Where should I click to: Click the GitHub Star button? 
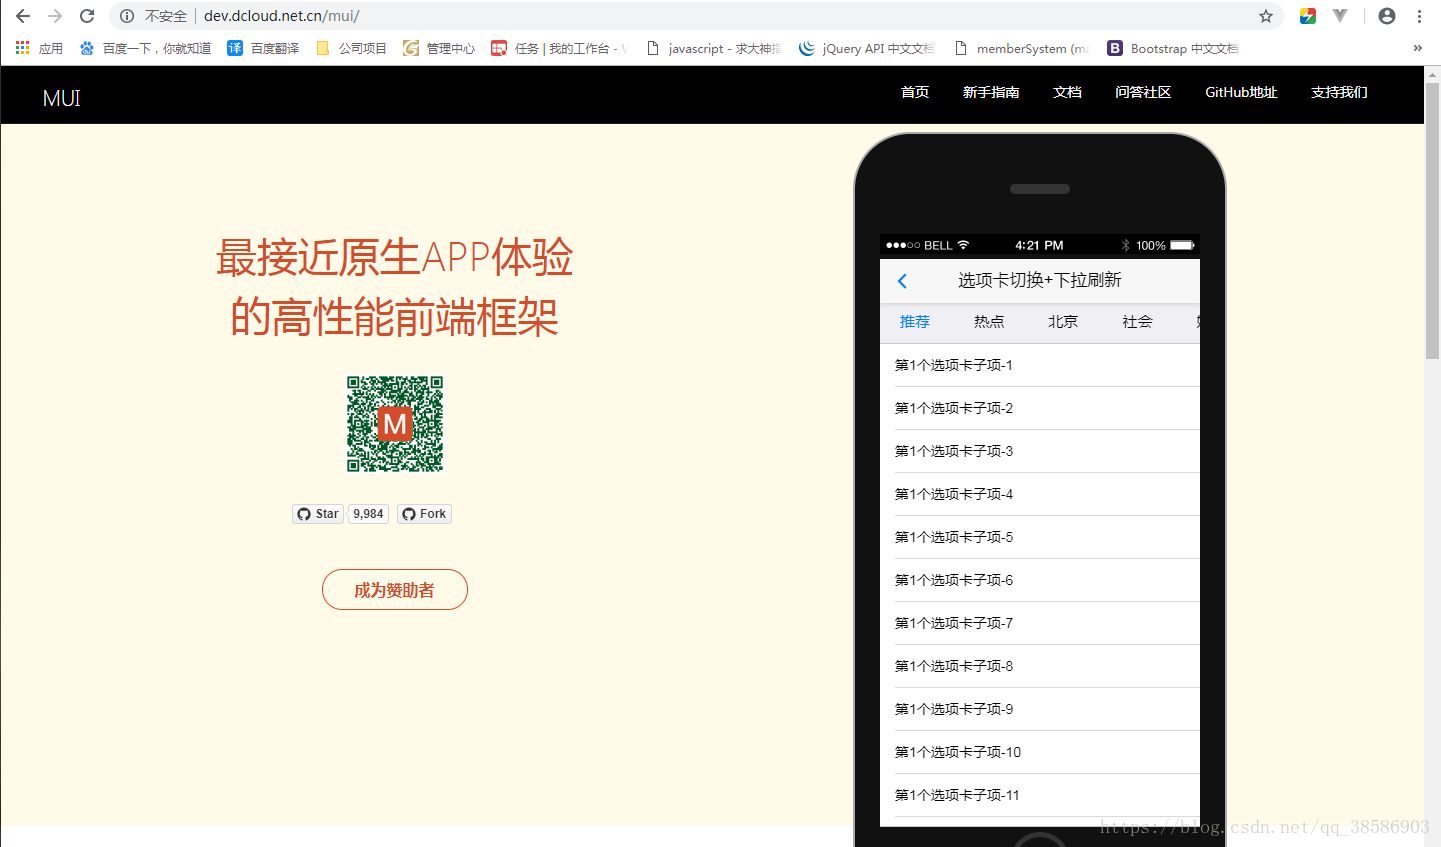click(x=318, y=514)
